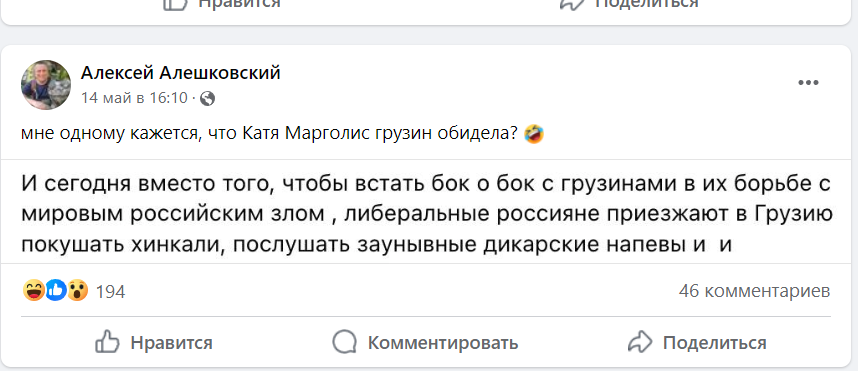
Task: Open the post timestamp 14 май в 16:10
Action: (x=134, y=98)
